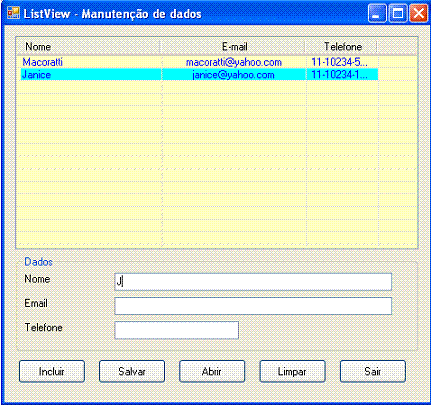Clear fields with the Limpar button
This screenshot has height=405, width=431.
[292, 371]
